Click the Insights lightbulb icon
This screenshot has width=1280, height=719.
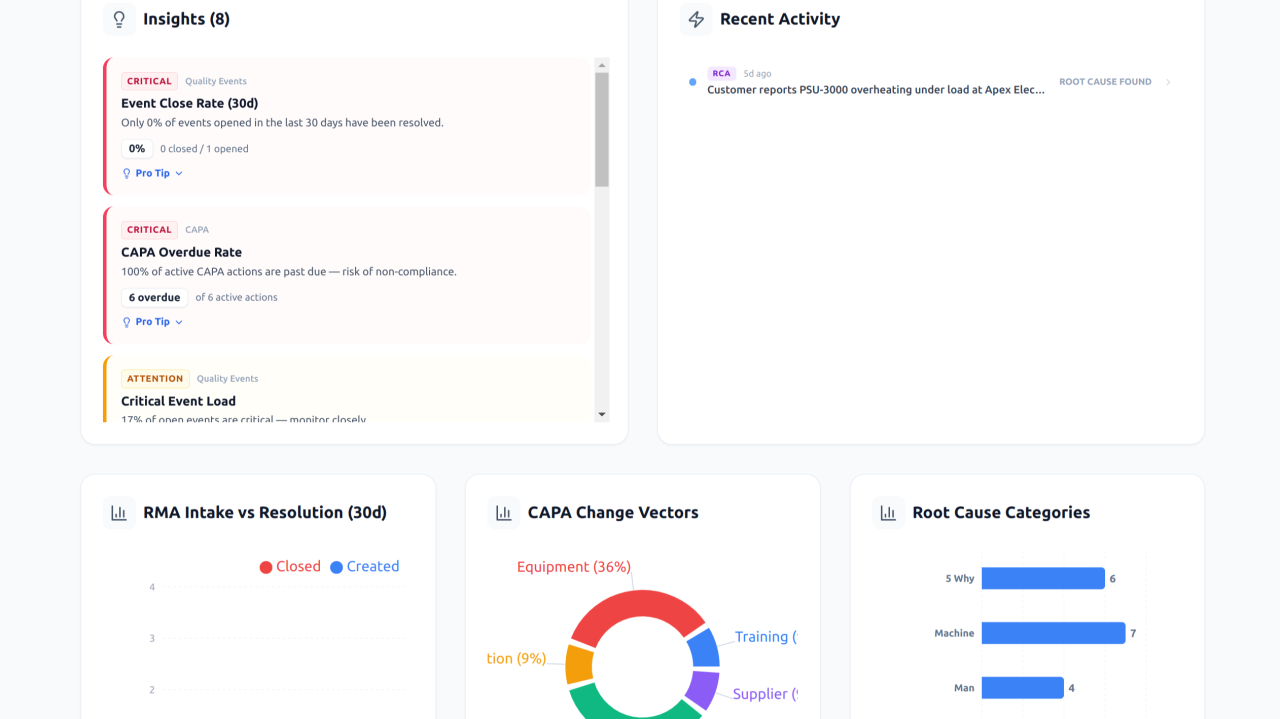119,19
